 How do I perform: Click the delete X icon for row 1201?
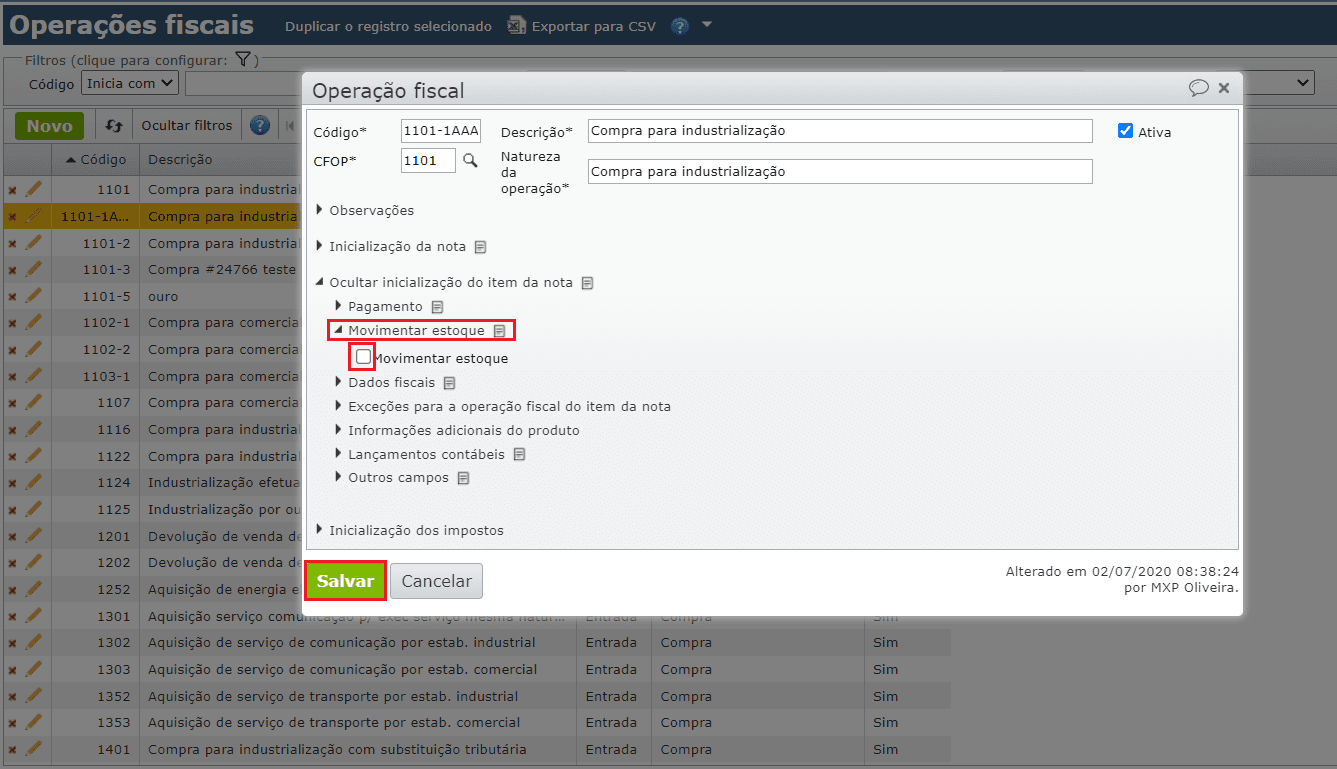(x=12, y=536)
